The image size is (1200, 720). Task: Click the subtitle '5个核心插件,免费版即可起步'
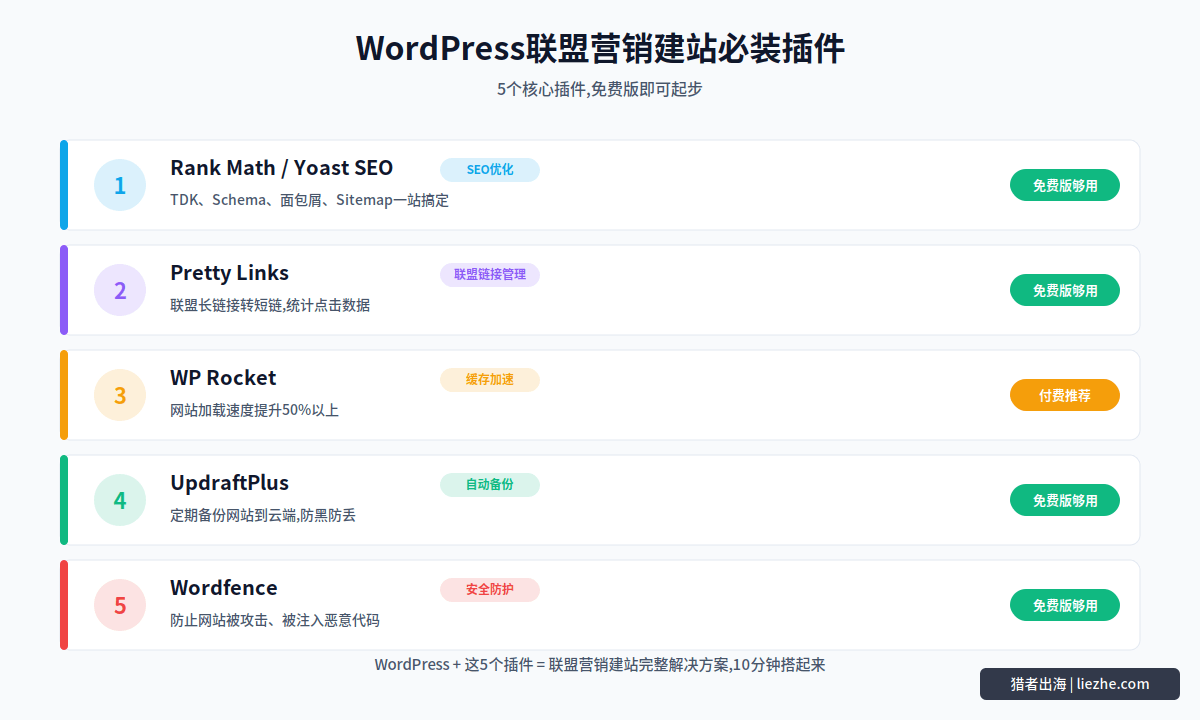[x=600, y=89]
